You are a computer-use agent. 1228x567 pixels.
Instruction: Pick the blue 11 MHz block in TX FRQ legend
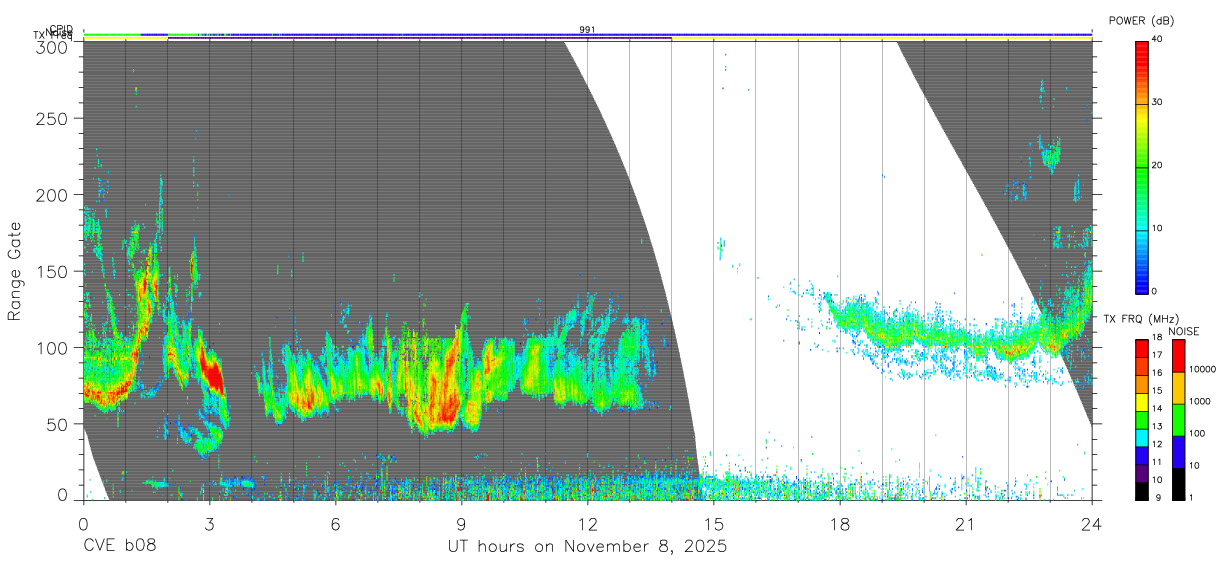tap(1142, 453)
